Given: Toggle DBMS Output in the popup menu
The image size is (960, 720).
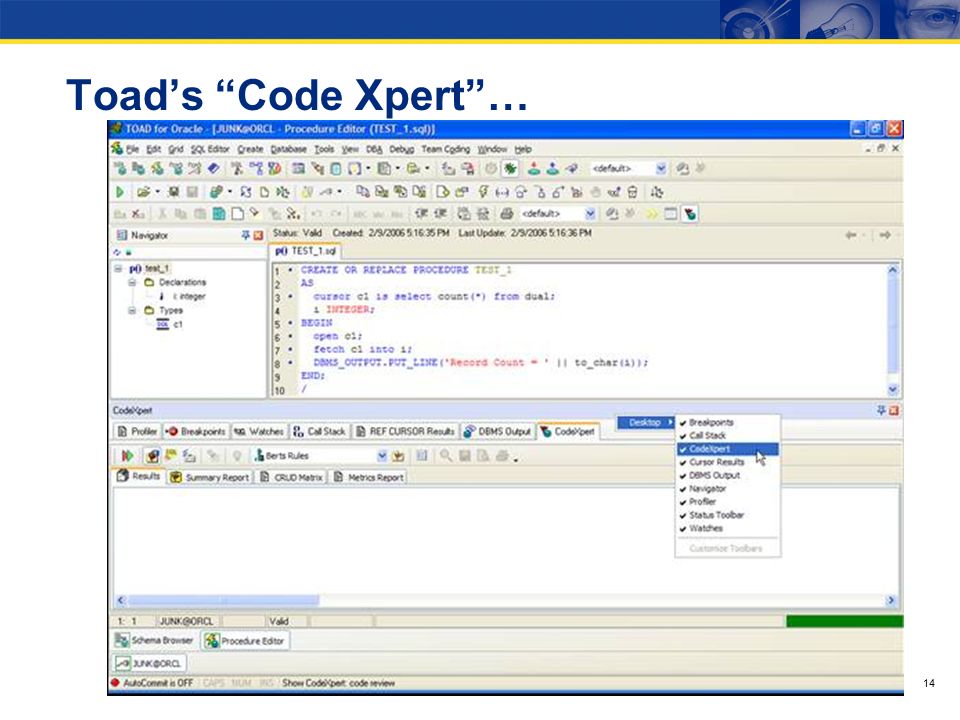Looking at the screenshot, I should coord(727,475).
